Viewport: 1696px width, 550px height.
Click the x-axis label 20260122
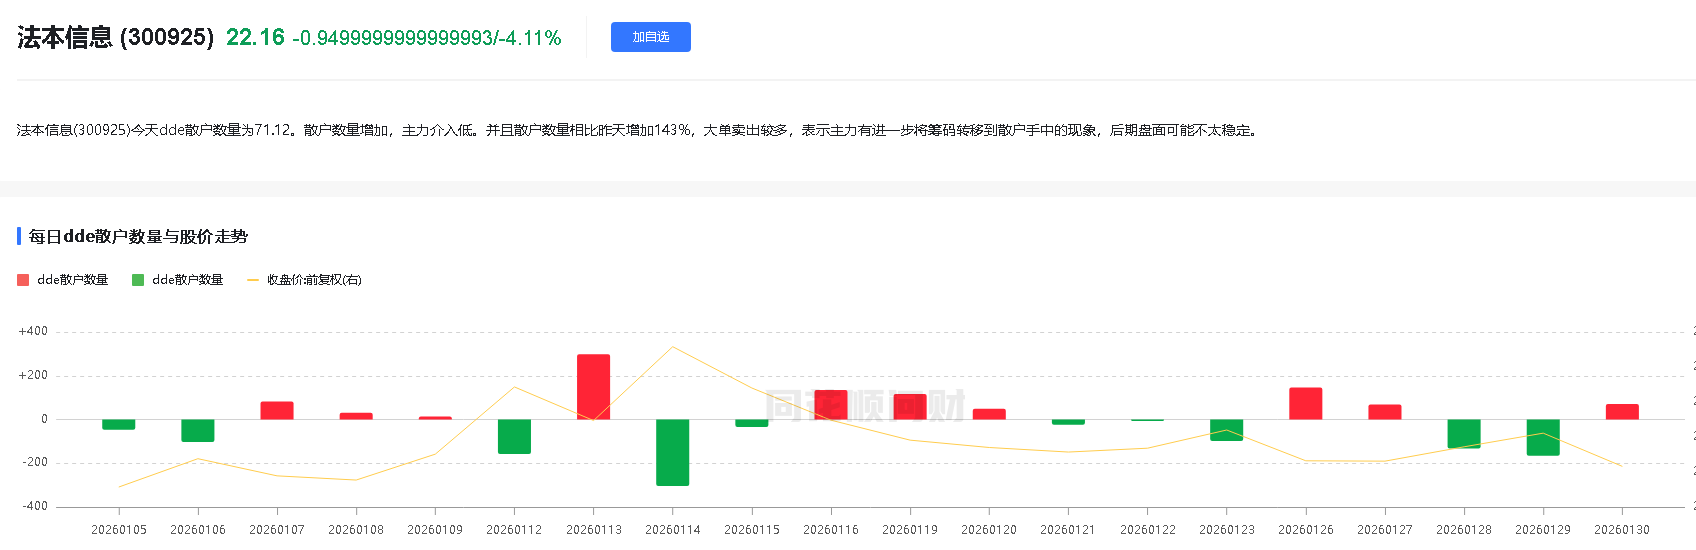[x=1148, y=530]
